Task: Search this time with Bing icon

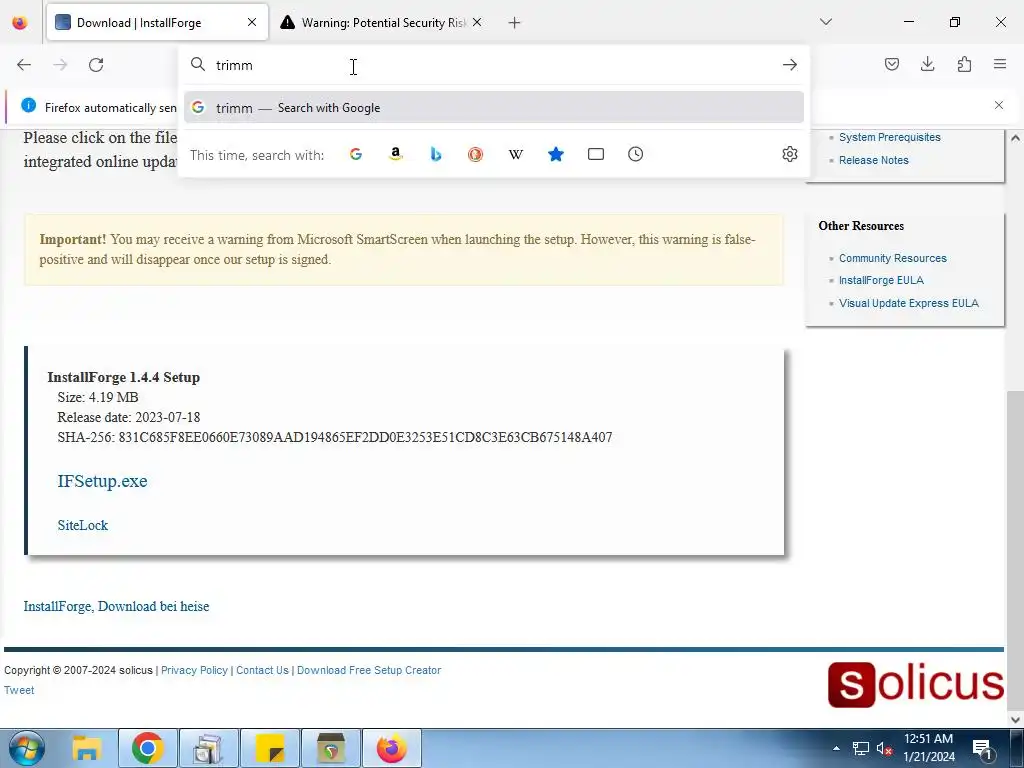Action: point(436,154)
